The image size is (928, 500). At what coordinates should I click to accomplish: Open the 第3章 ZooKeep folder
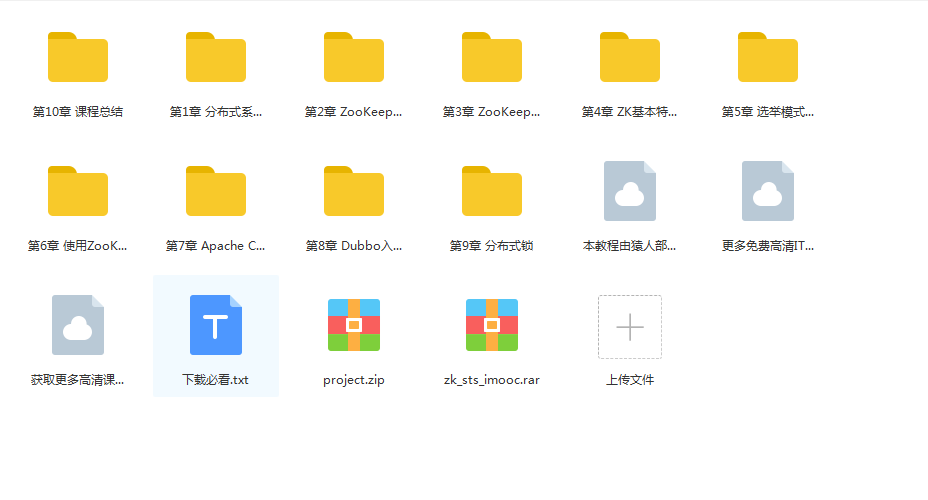[492, 58]
